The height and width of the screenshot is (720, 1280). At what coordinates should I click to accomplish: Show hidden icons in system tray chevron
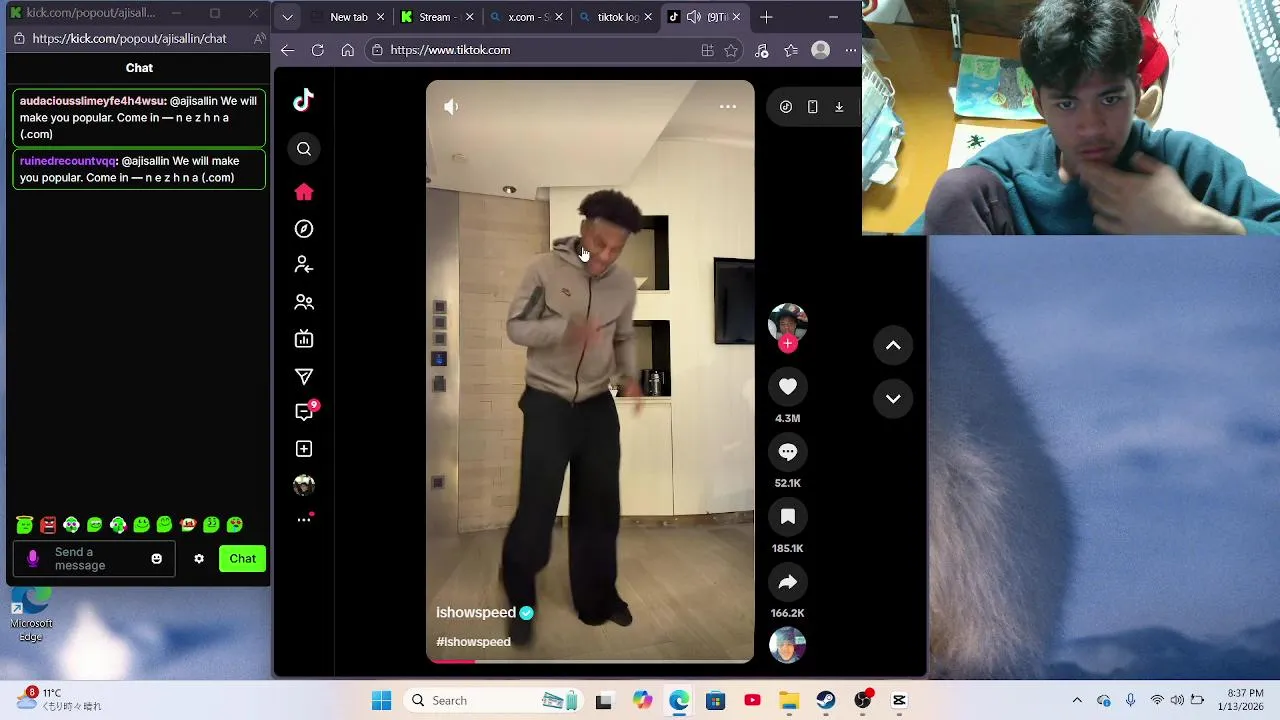tap(1077, 700)
